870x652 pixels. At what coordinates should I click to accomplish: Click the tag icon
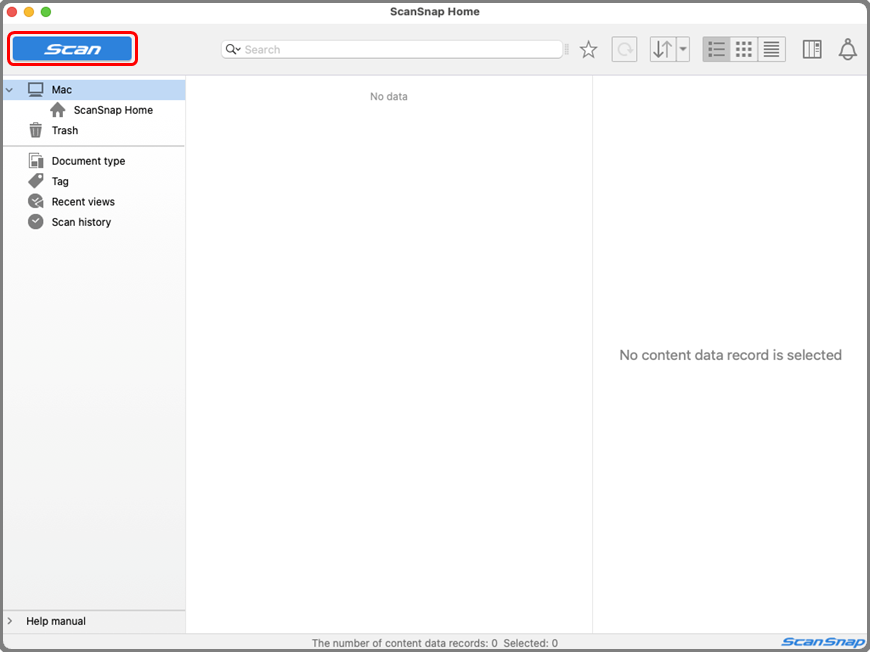[36, 181]
